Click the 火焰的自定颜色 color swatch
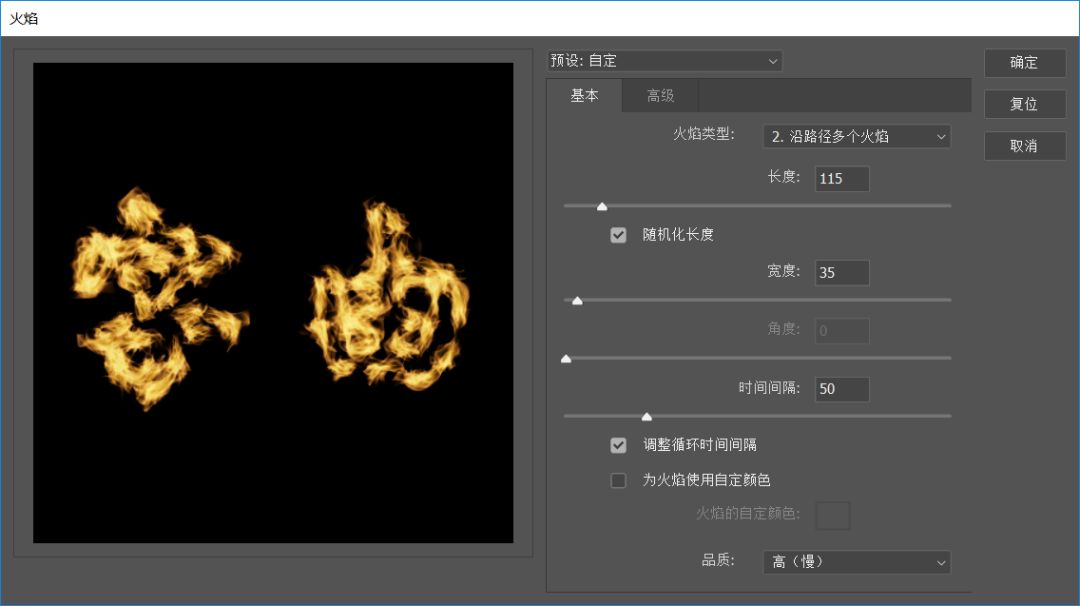Image resolution: width=1080 pixels, height=606 pixels. click(x=833, y=515)
